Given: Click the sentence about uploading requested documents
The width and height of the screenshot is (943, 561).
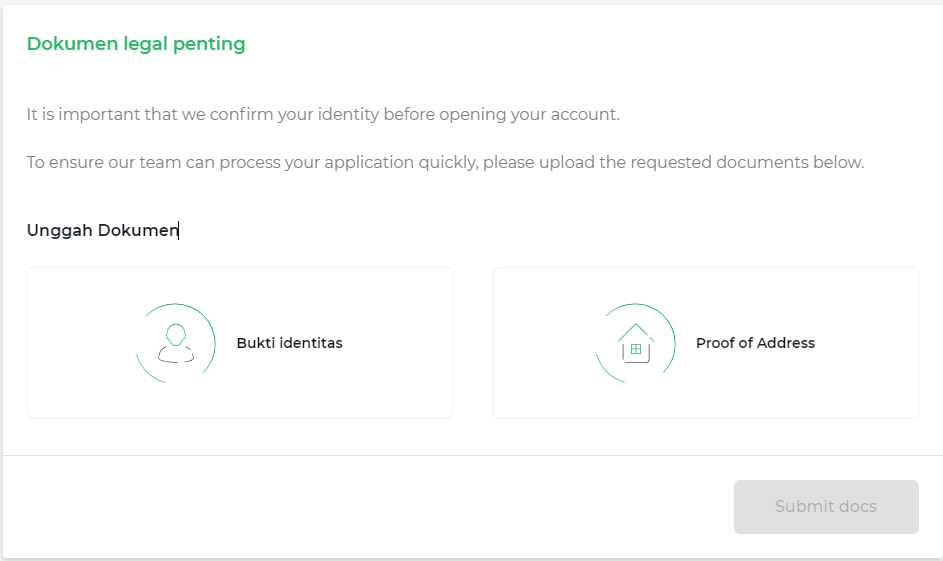Looking at the screenshot, I should [x=445, y=162].
